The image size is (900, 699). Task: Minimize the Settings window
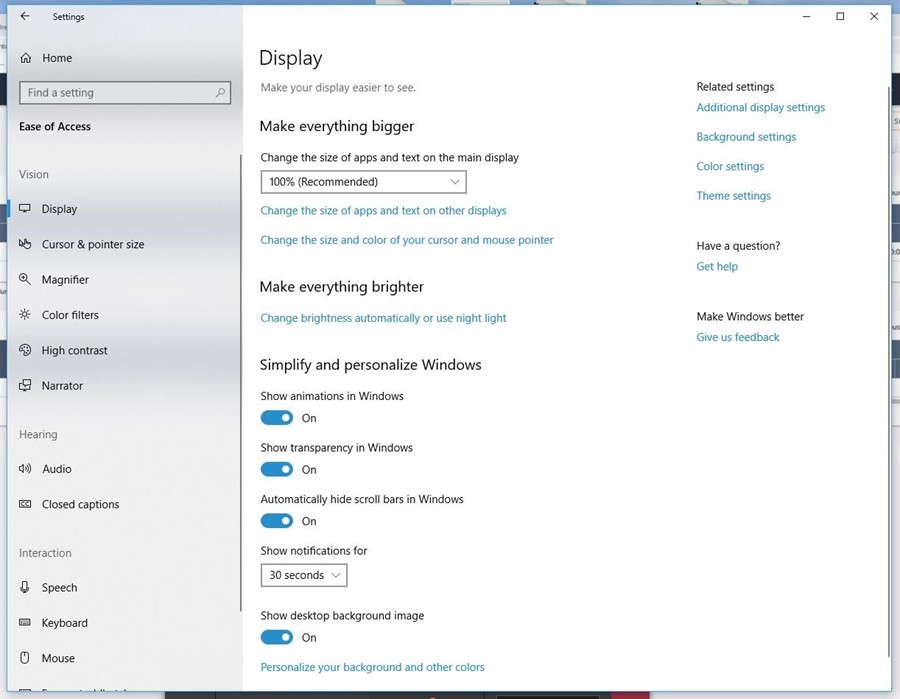pos(806,16)
